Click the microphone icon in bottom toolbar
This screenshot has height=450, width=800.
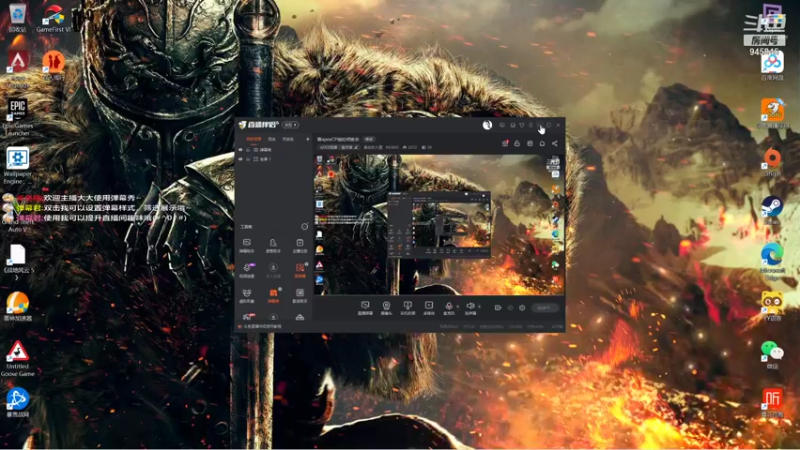[449, 306]
